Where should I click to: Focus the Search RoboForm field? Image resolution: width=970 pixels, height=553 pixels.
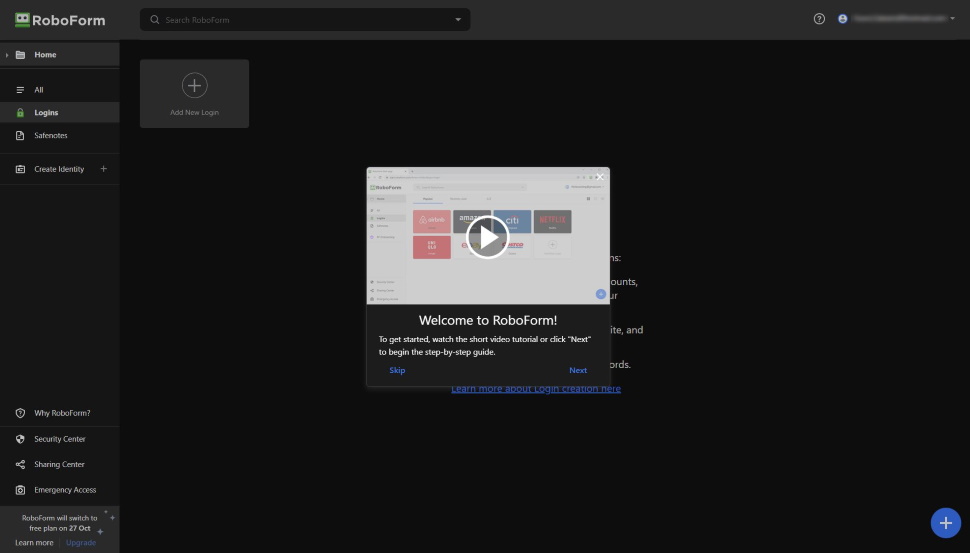pyautogui.click(x=305, y=20)
